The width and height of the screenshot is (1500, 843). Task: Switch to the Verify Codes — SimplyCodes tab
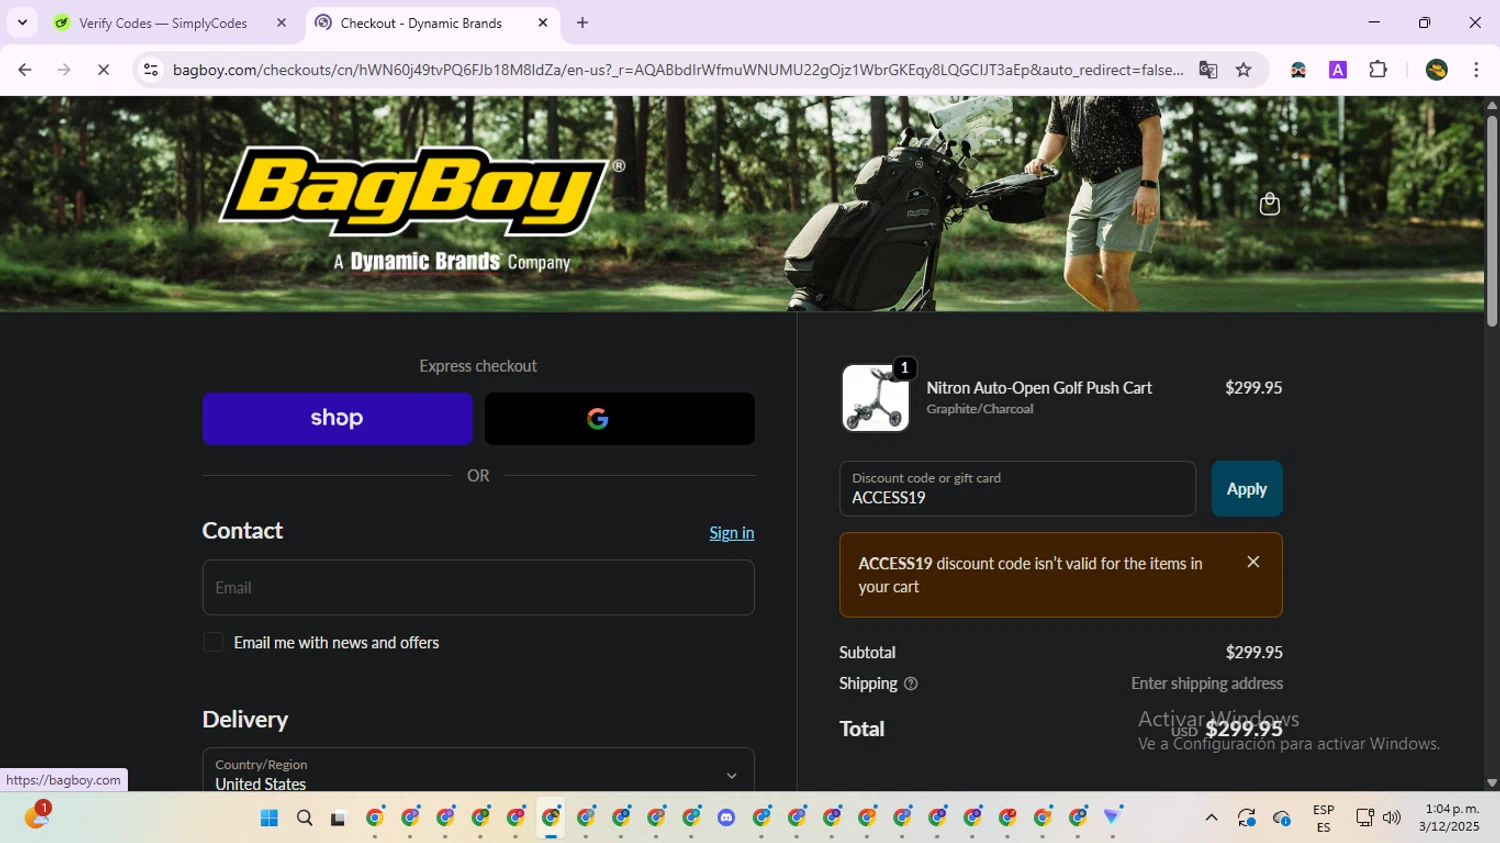(163, 23)
